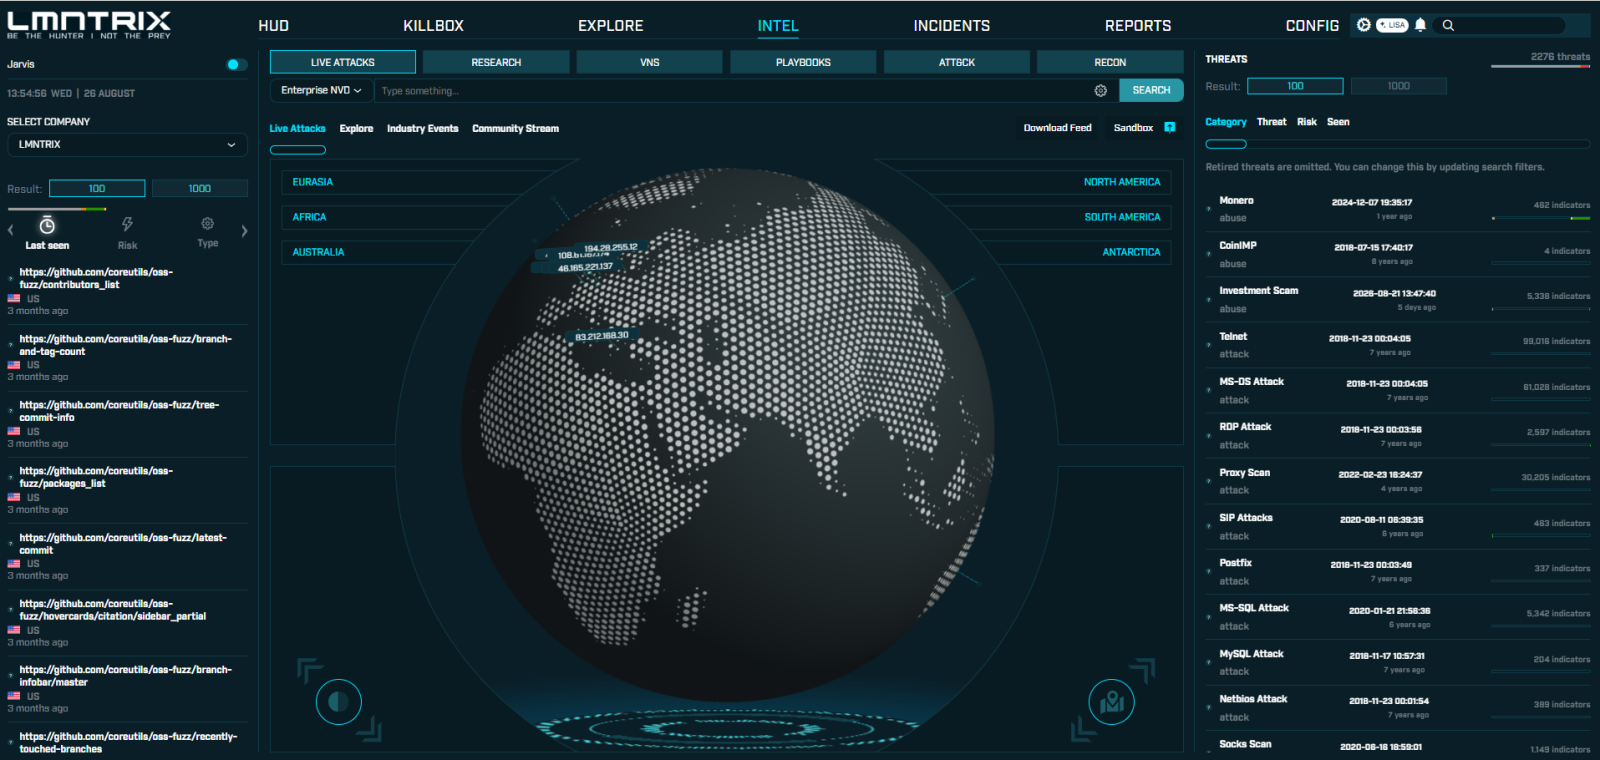The image size is (1600, 760).
Task: Select the Last seen clock icon
Action: point(47,226)
